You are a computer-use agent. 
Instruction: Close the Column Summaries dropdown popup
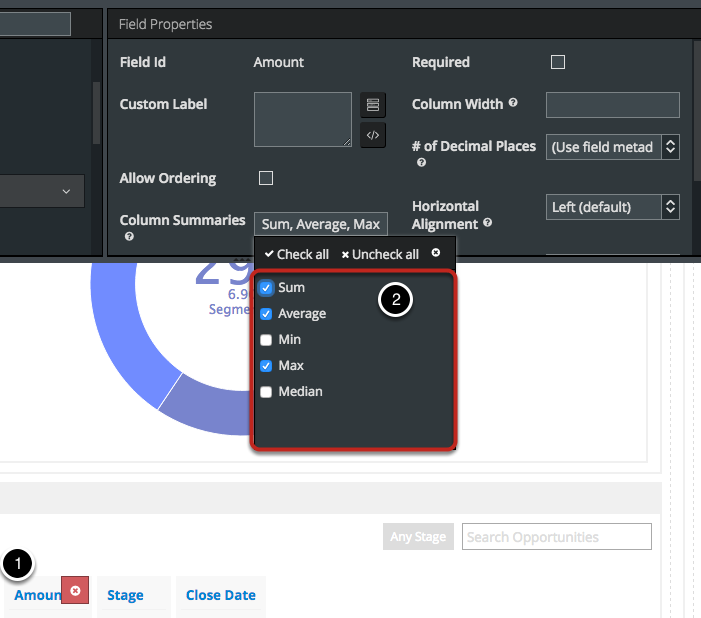[x=436, y=253]
